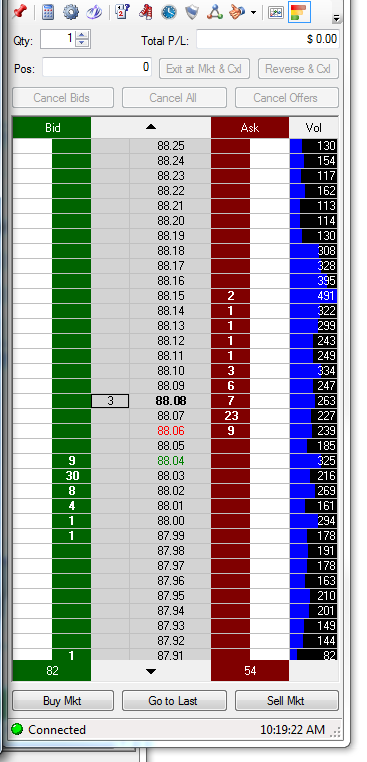Image resolution: width=367 pixels, height=762 pixels.
Task: Click the Bid column header
Action: 52,128
